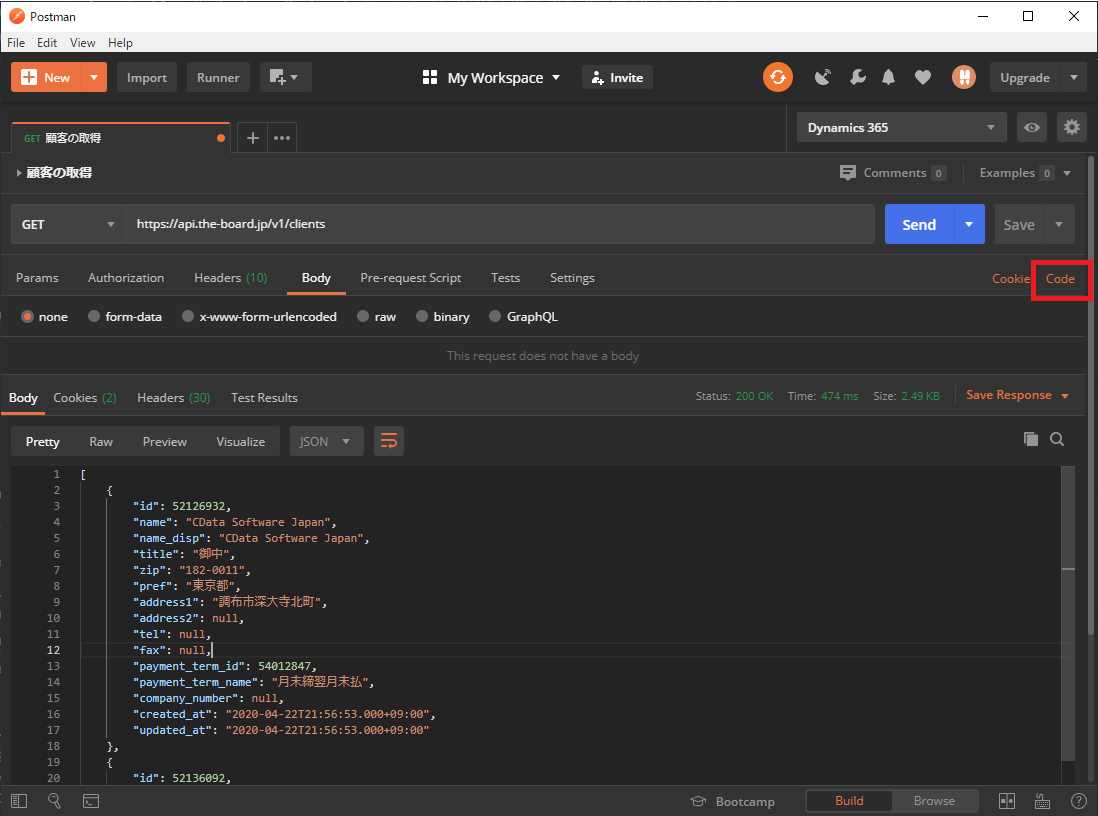Click the Code link
Viewport: 1098px width, 816px height.
[1060, 278]
